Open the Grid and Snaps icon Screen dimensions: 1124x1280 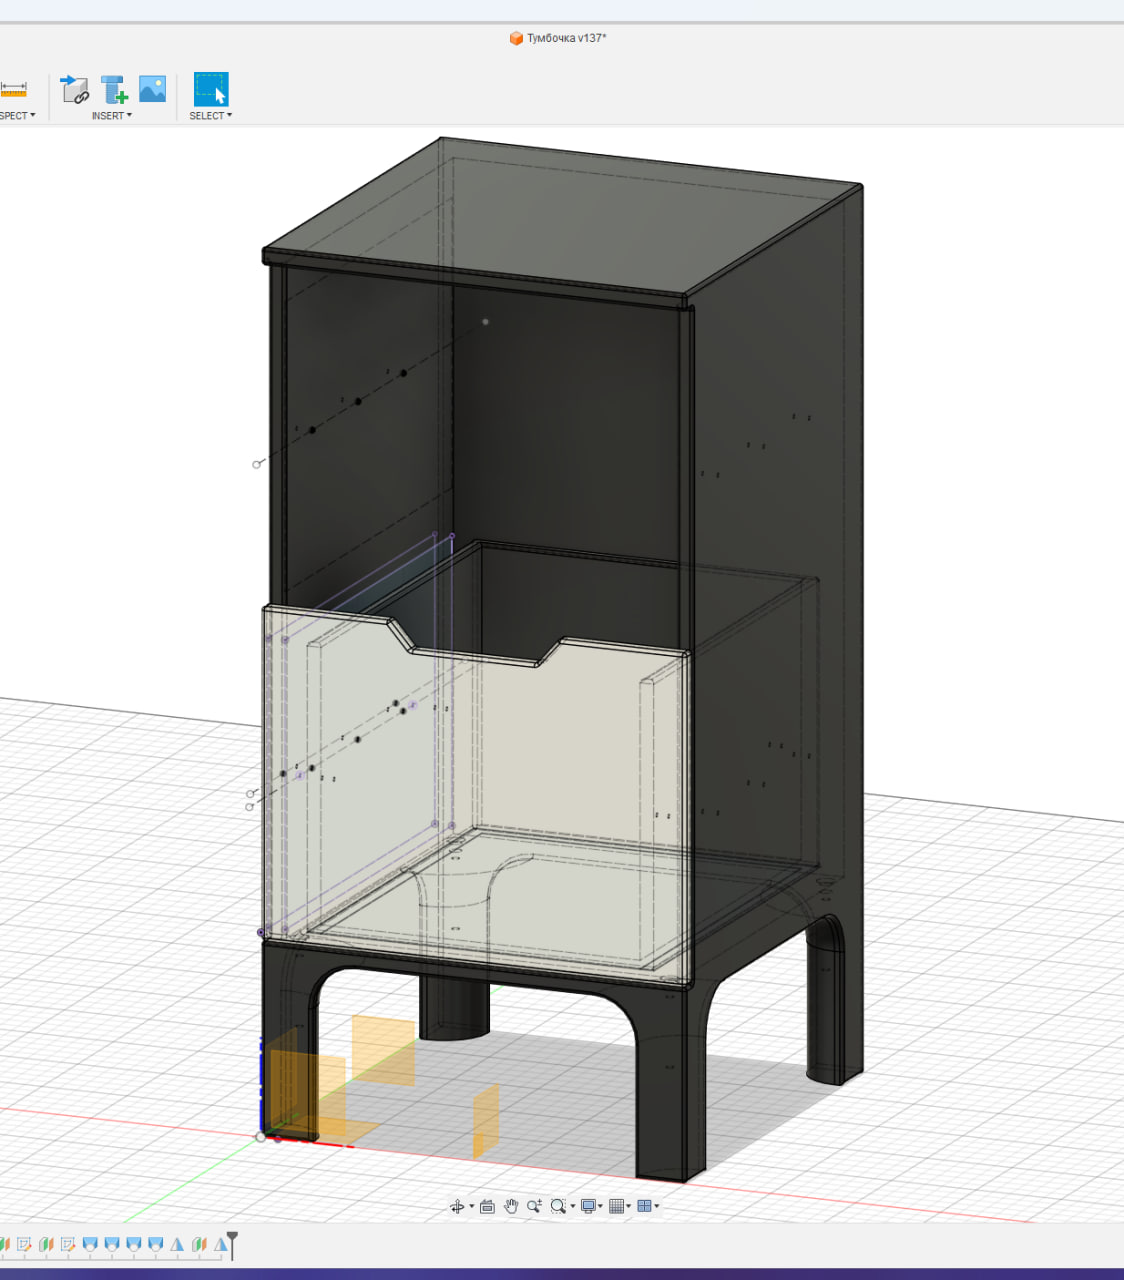616,1206
